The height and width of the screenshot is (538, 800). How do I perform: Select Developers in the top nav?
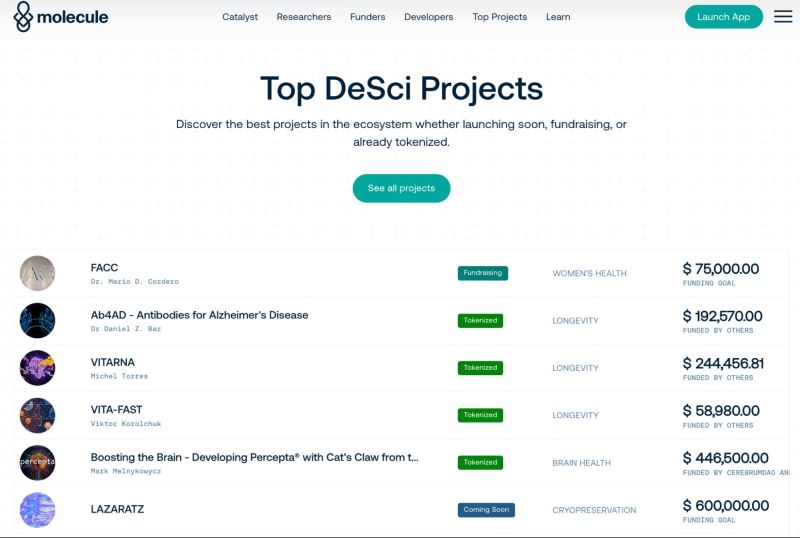pos(428,17)
